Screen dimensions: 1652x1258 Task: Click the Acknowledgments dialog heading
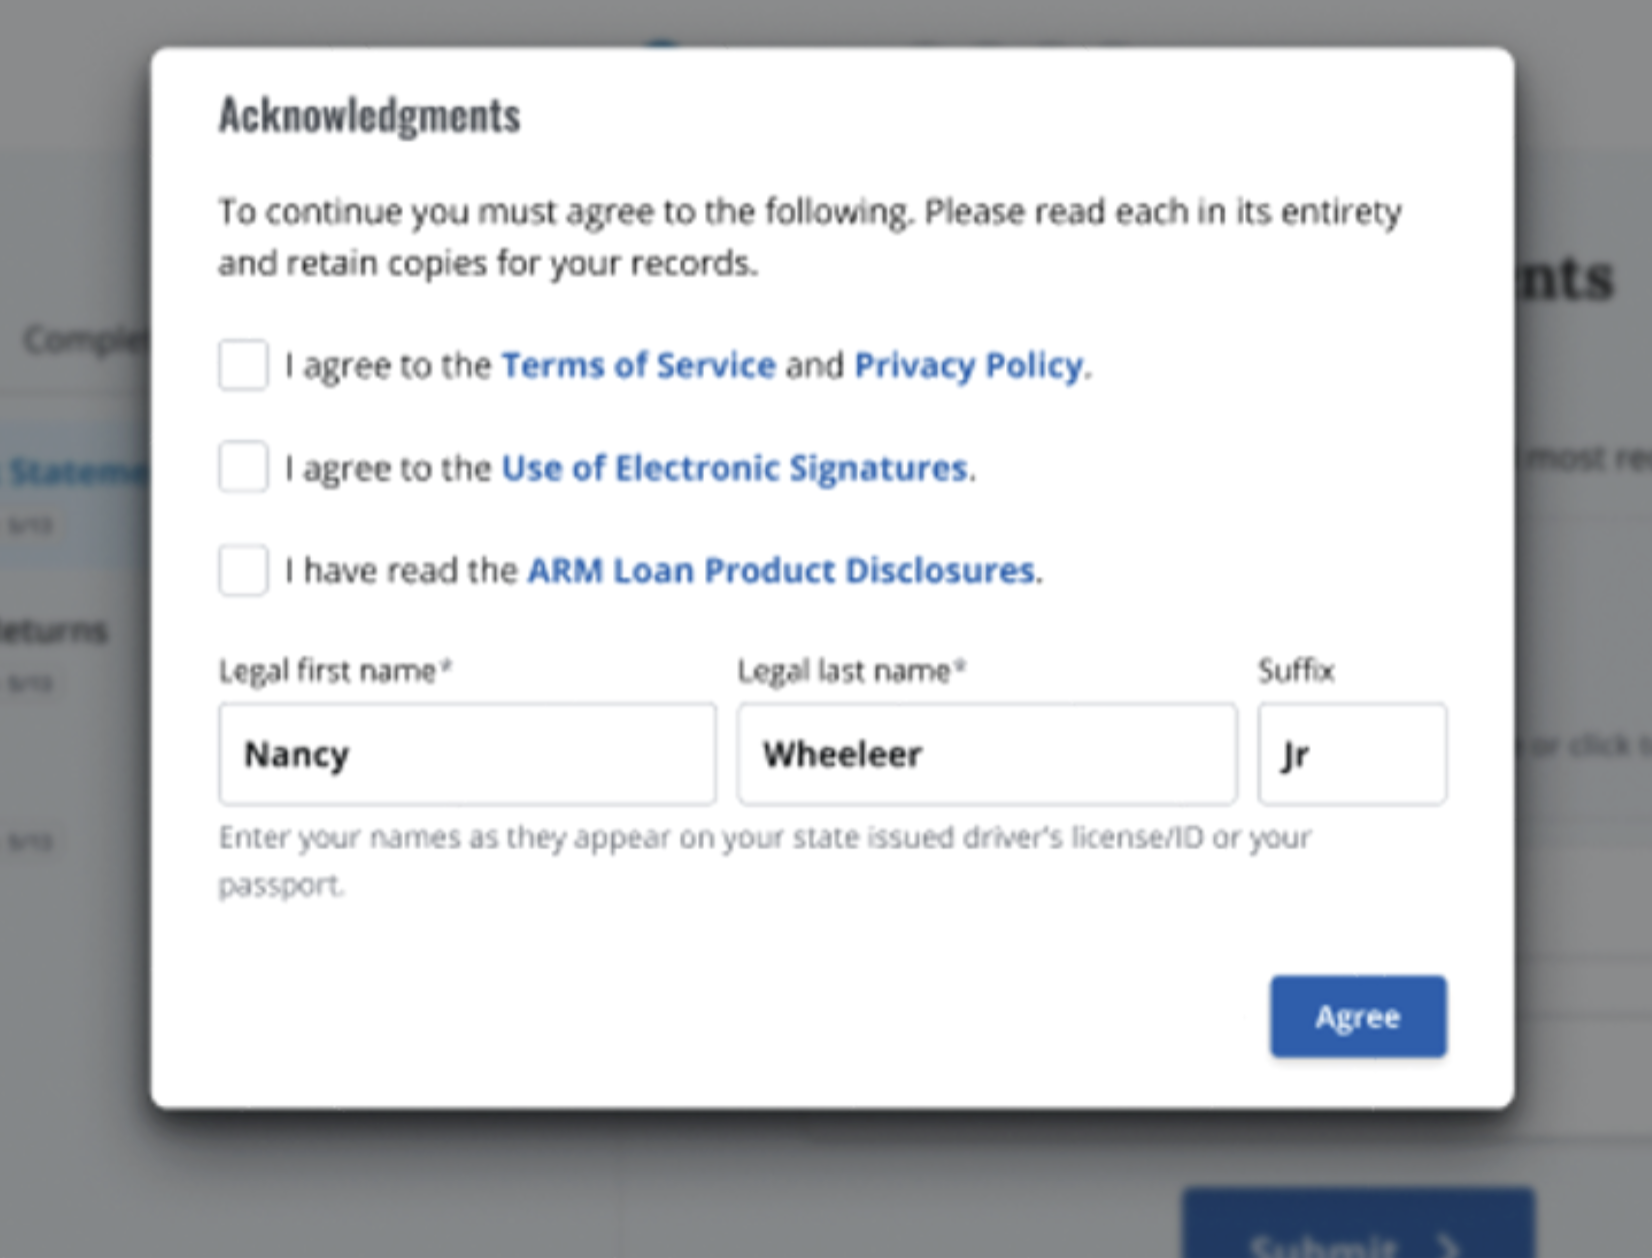point(370,116)
